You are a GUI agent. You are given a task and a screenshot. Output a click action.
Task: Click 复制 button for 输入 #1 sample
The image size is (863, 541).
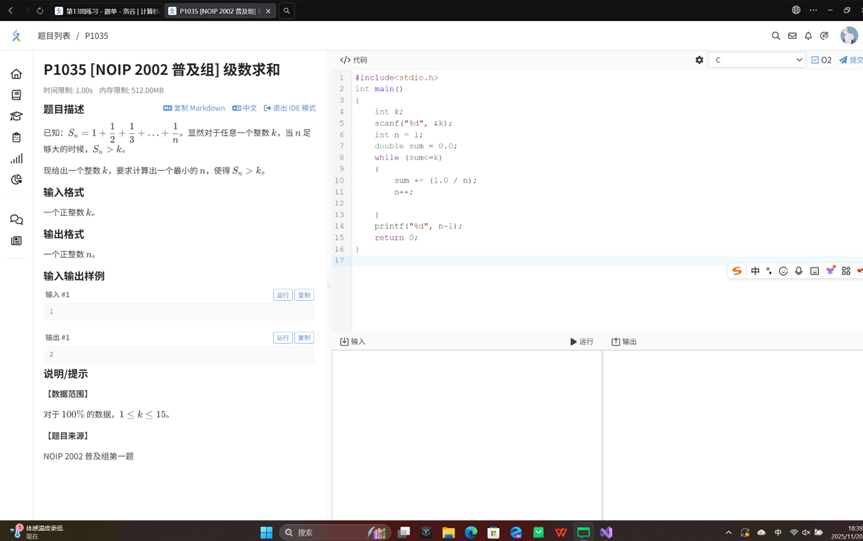[304, 295]
